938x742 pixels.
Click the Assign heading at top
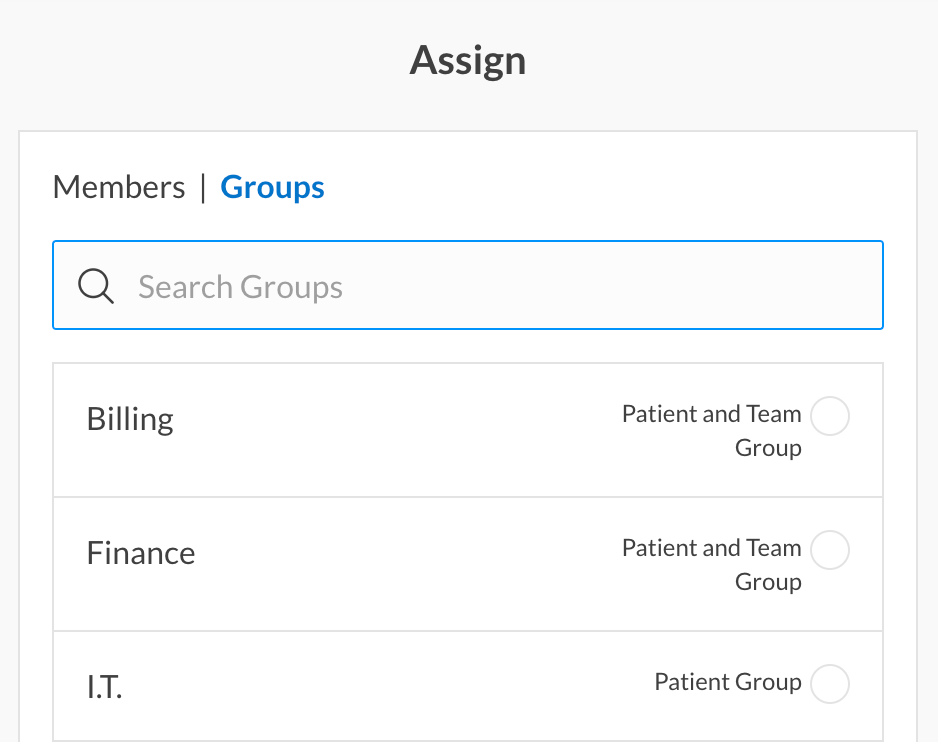468,61
